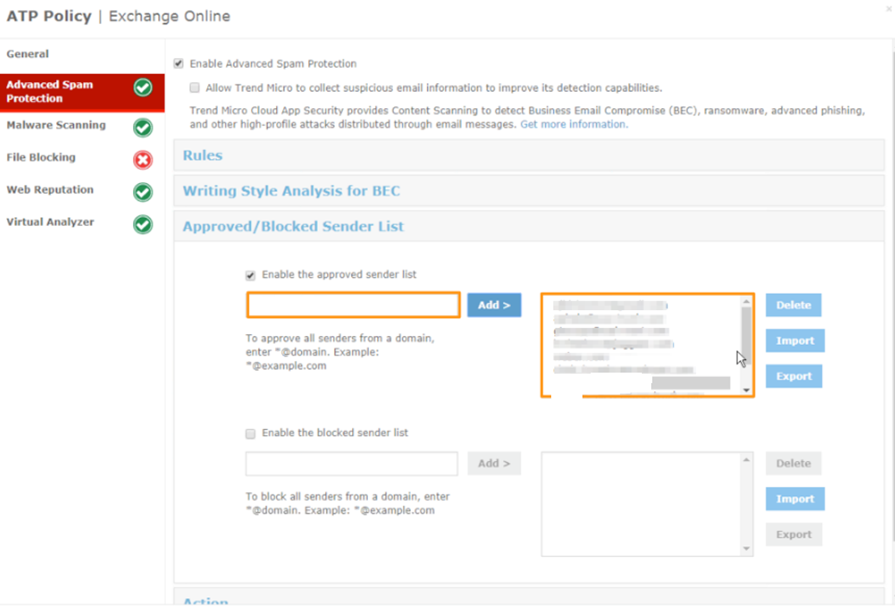Click green check icon beside Malware Scanning

pyautogui.click(x=143, y=127)
